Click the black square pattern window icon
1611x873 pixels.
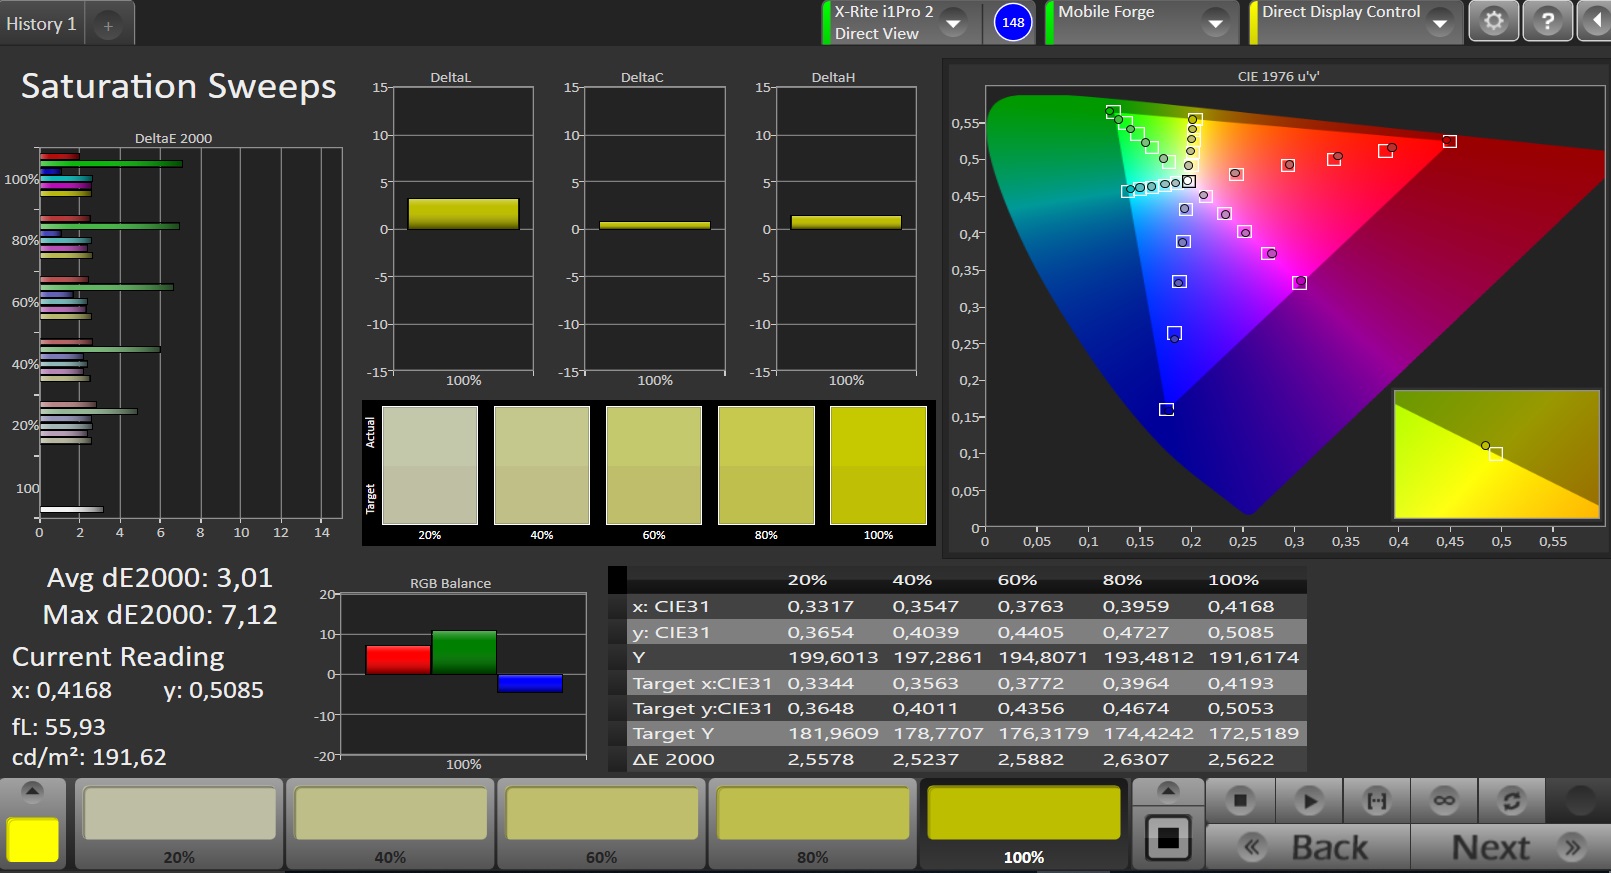[1168, 838]
